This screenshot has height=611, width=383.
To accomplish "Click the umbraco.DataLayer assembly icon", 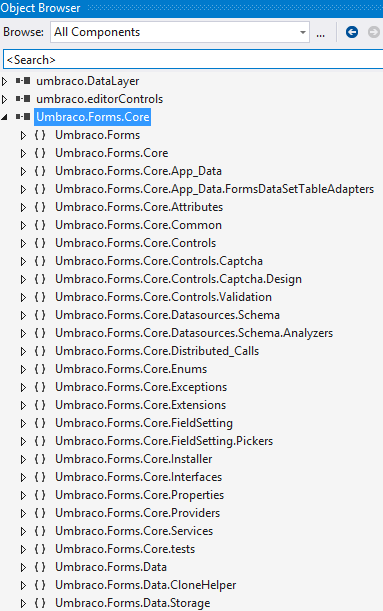I will click(x=23, y=81).
